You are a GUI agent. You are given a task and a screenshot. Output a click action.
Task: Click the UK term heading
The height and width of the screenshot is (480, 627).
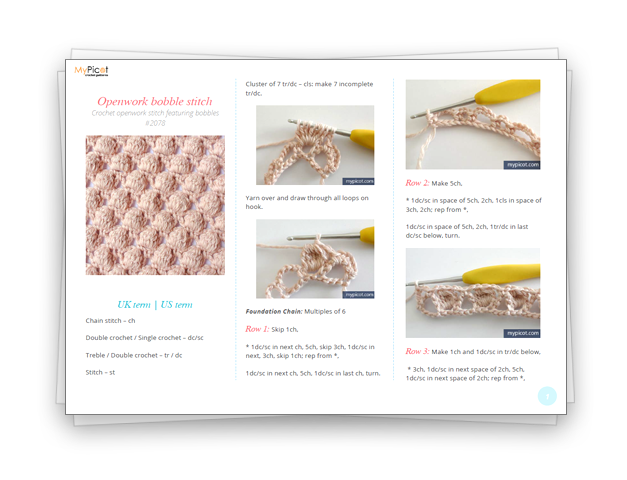point(134,304)
